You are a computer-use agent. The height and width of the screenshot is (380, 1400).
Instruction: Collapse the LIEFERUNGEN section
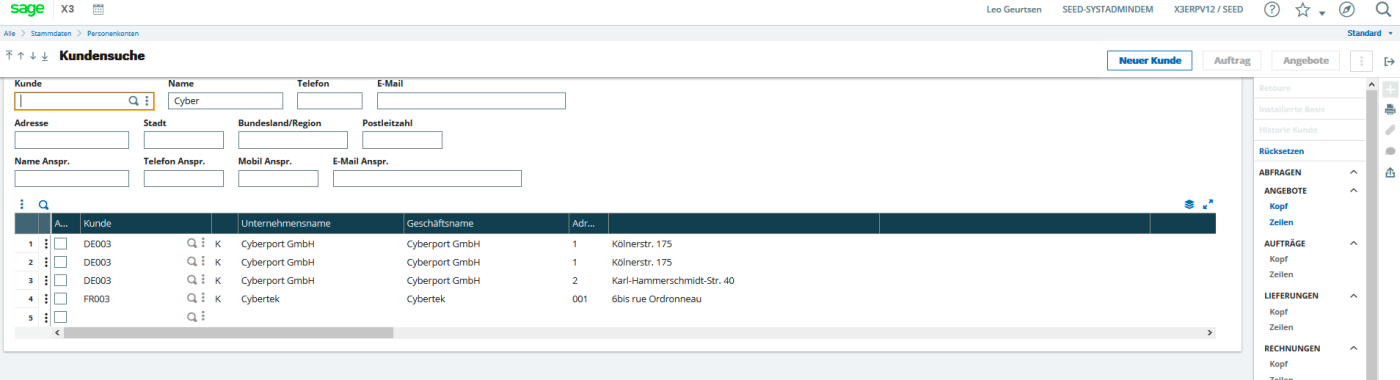pos(1354,296)
